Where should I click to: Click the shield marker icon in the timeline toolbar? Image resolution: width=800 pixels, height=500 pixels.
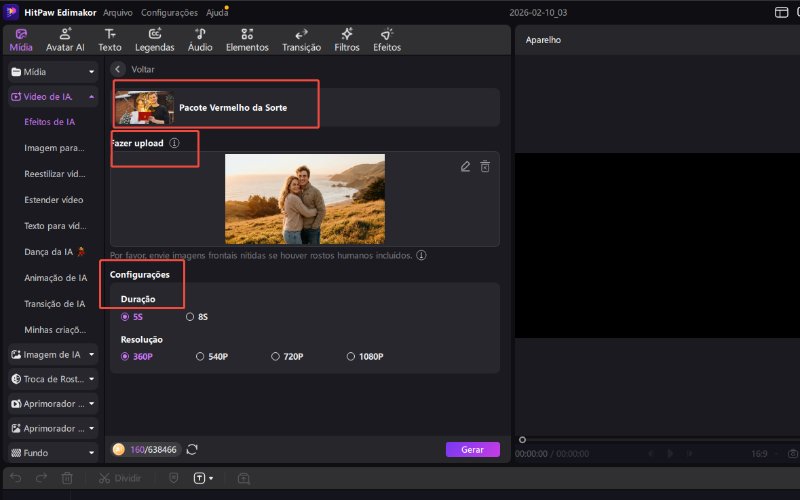pyautogui.click(x=173, y=478)
